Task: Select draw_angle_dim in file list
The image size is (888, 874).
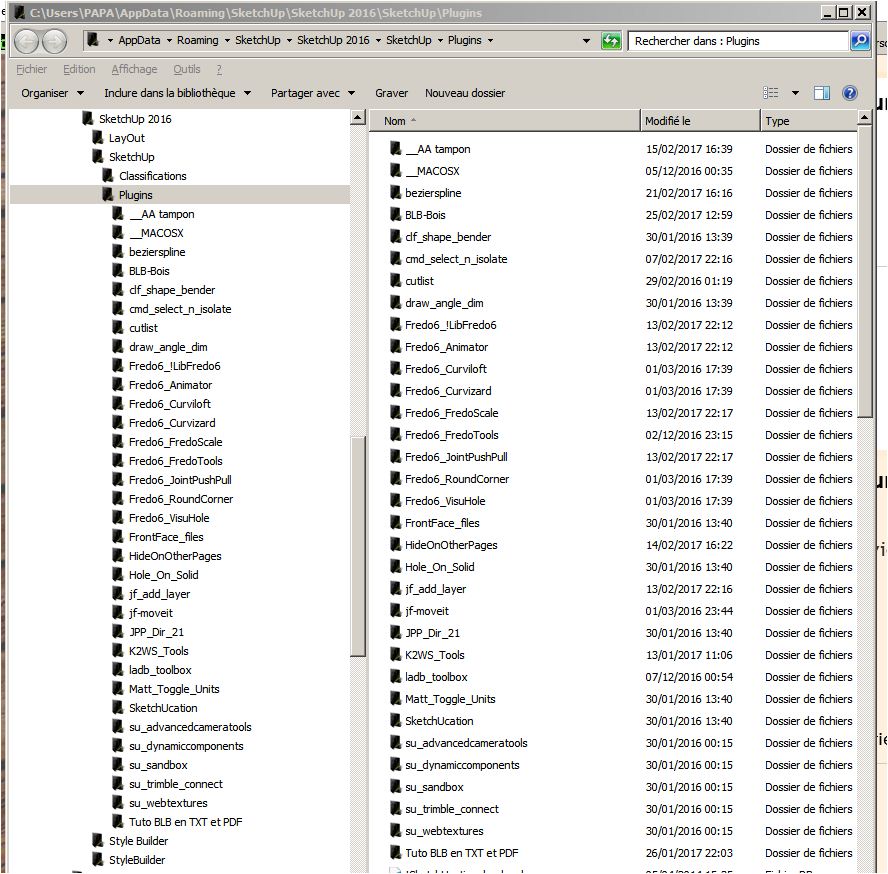Action: 444,303
